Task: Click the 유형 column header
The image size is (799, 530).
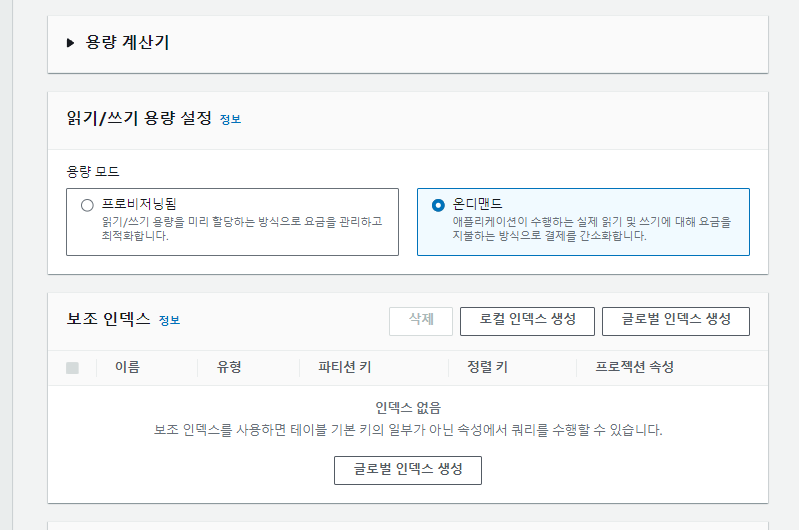Action: tap(229, 367)
